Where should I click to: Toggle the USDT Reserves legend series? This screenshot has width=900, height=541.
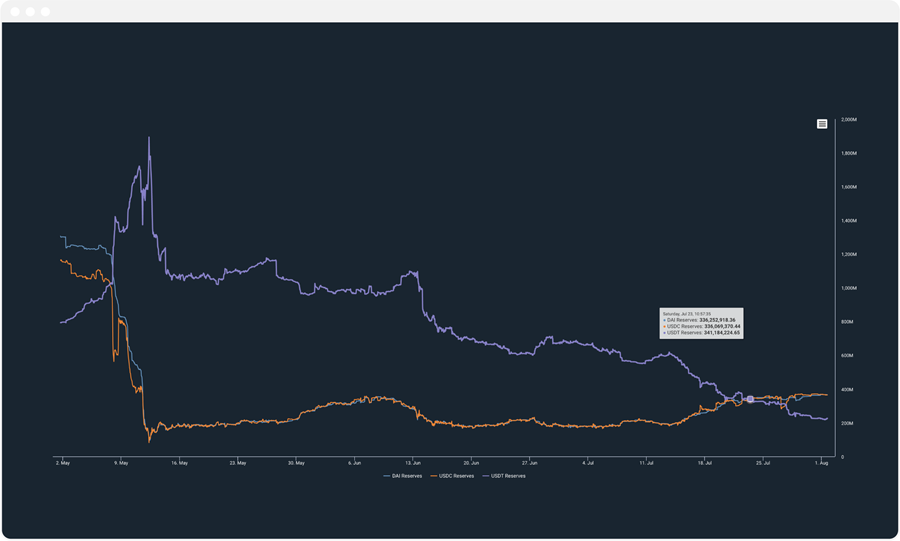[x=504, y=476]
